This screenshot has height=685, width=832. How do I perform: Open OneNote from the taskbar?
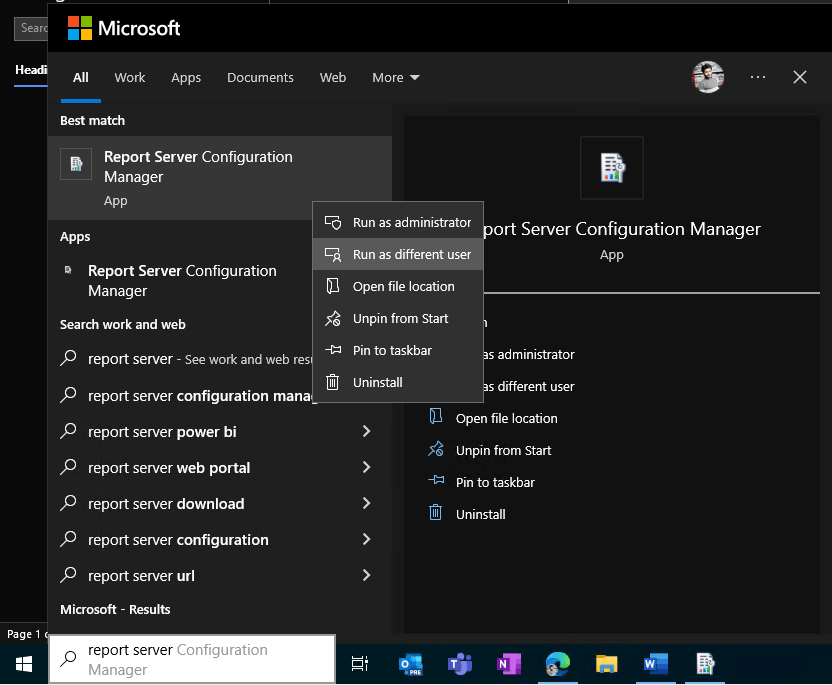tap(508, 664)
